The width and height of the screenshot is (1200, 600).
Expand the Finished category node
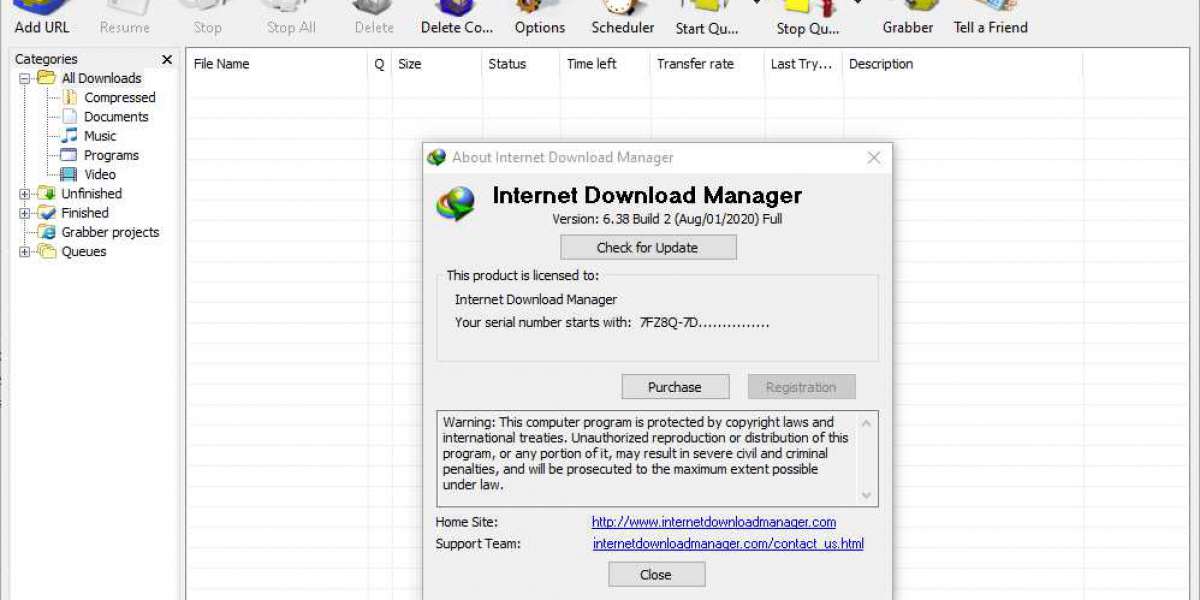(x=25, y=213)
